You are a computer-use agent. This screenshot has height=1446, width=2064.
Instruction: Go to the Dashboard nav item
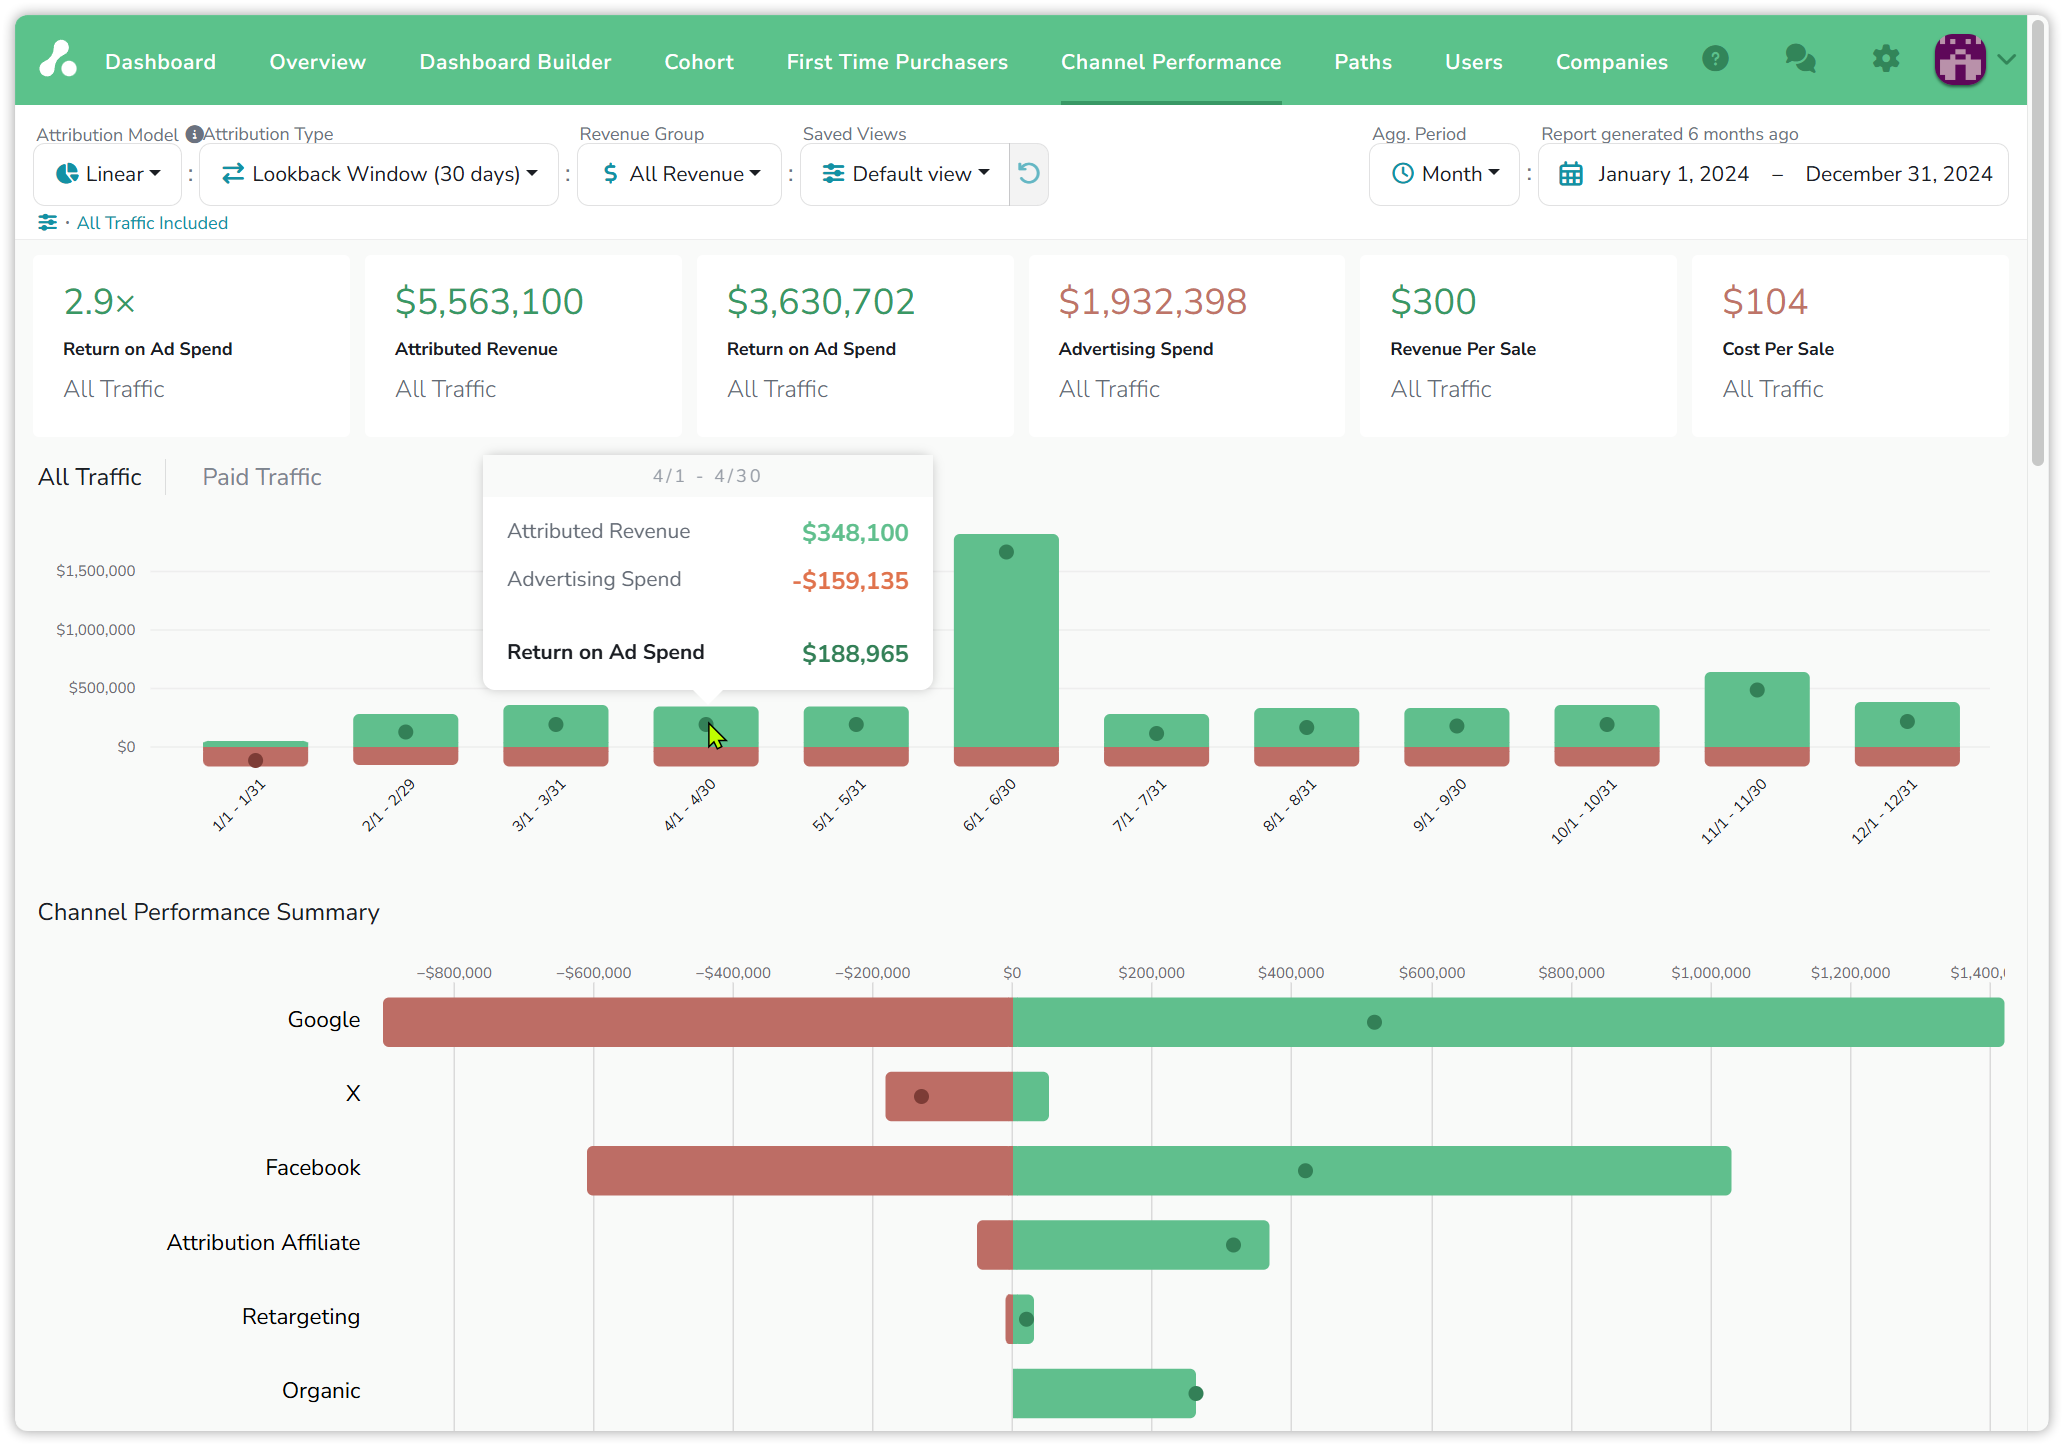click(x=160, y=62)
